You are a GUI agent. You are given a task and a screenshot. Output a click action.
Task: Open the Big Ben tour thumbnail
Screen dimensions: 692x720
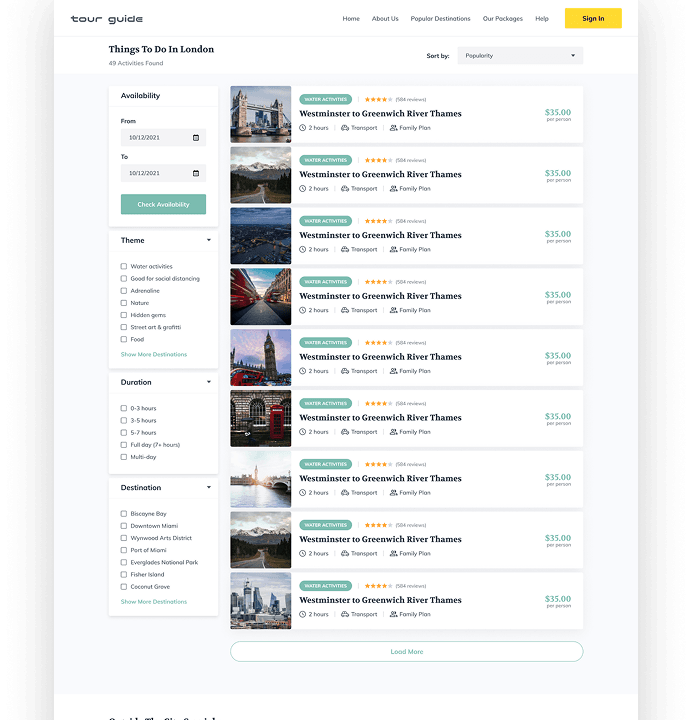(x=261, y=358)
